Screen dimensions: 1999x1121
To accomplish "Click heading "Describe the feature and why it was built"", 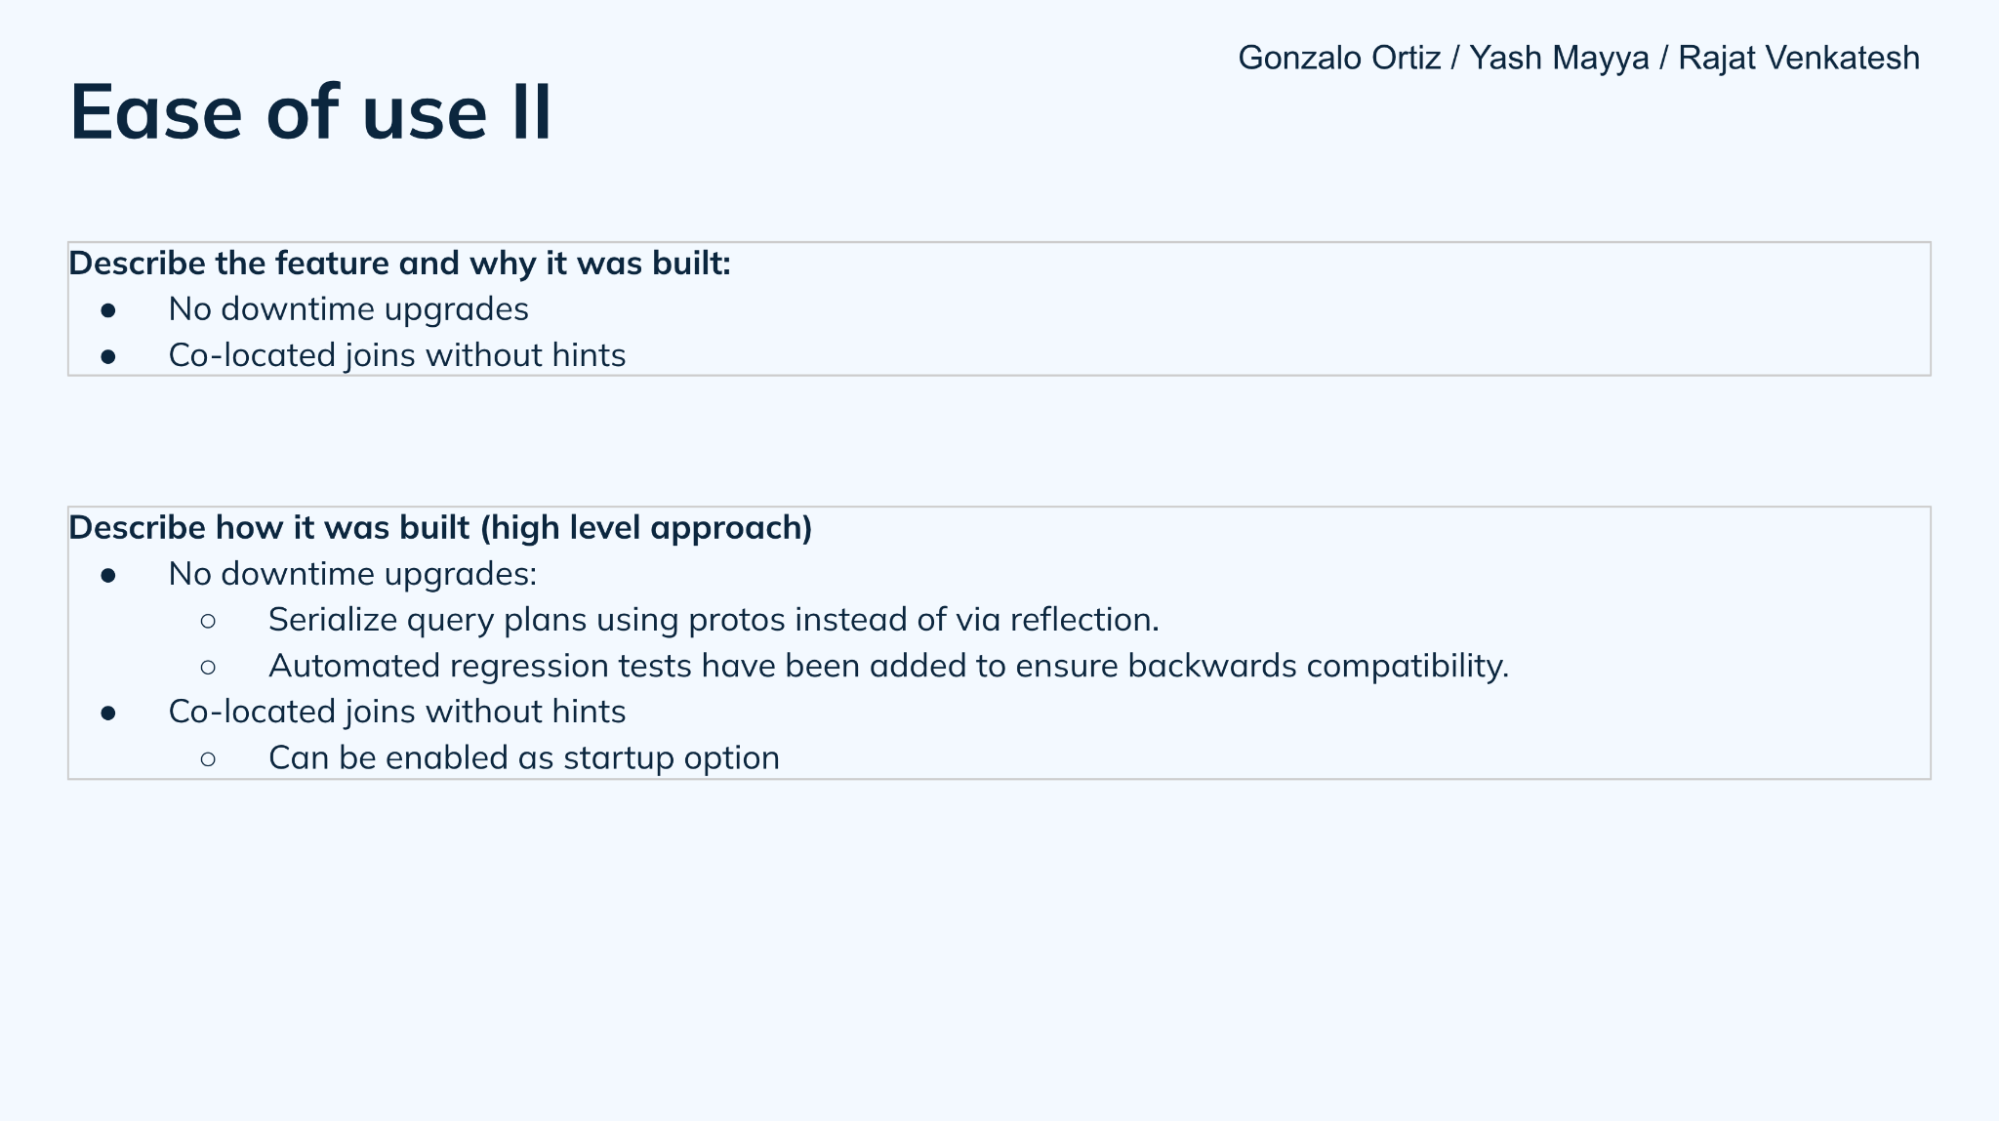I will tap(399, 263).
